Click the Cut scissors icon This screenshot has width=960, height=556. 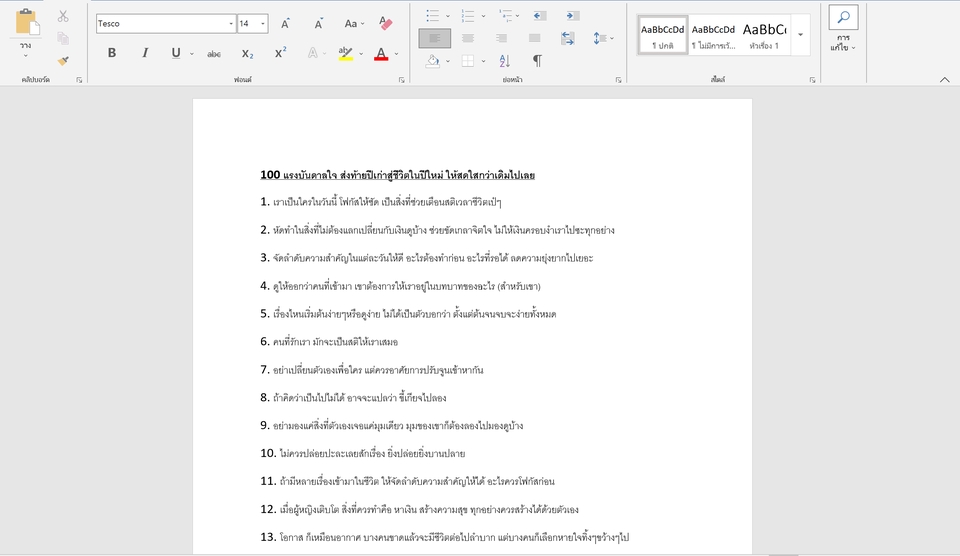(x=63, y=16)
